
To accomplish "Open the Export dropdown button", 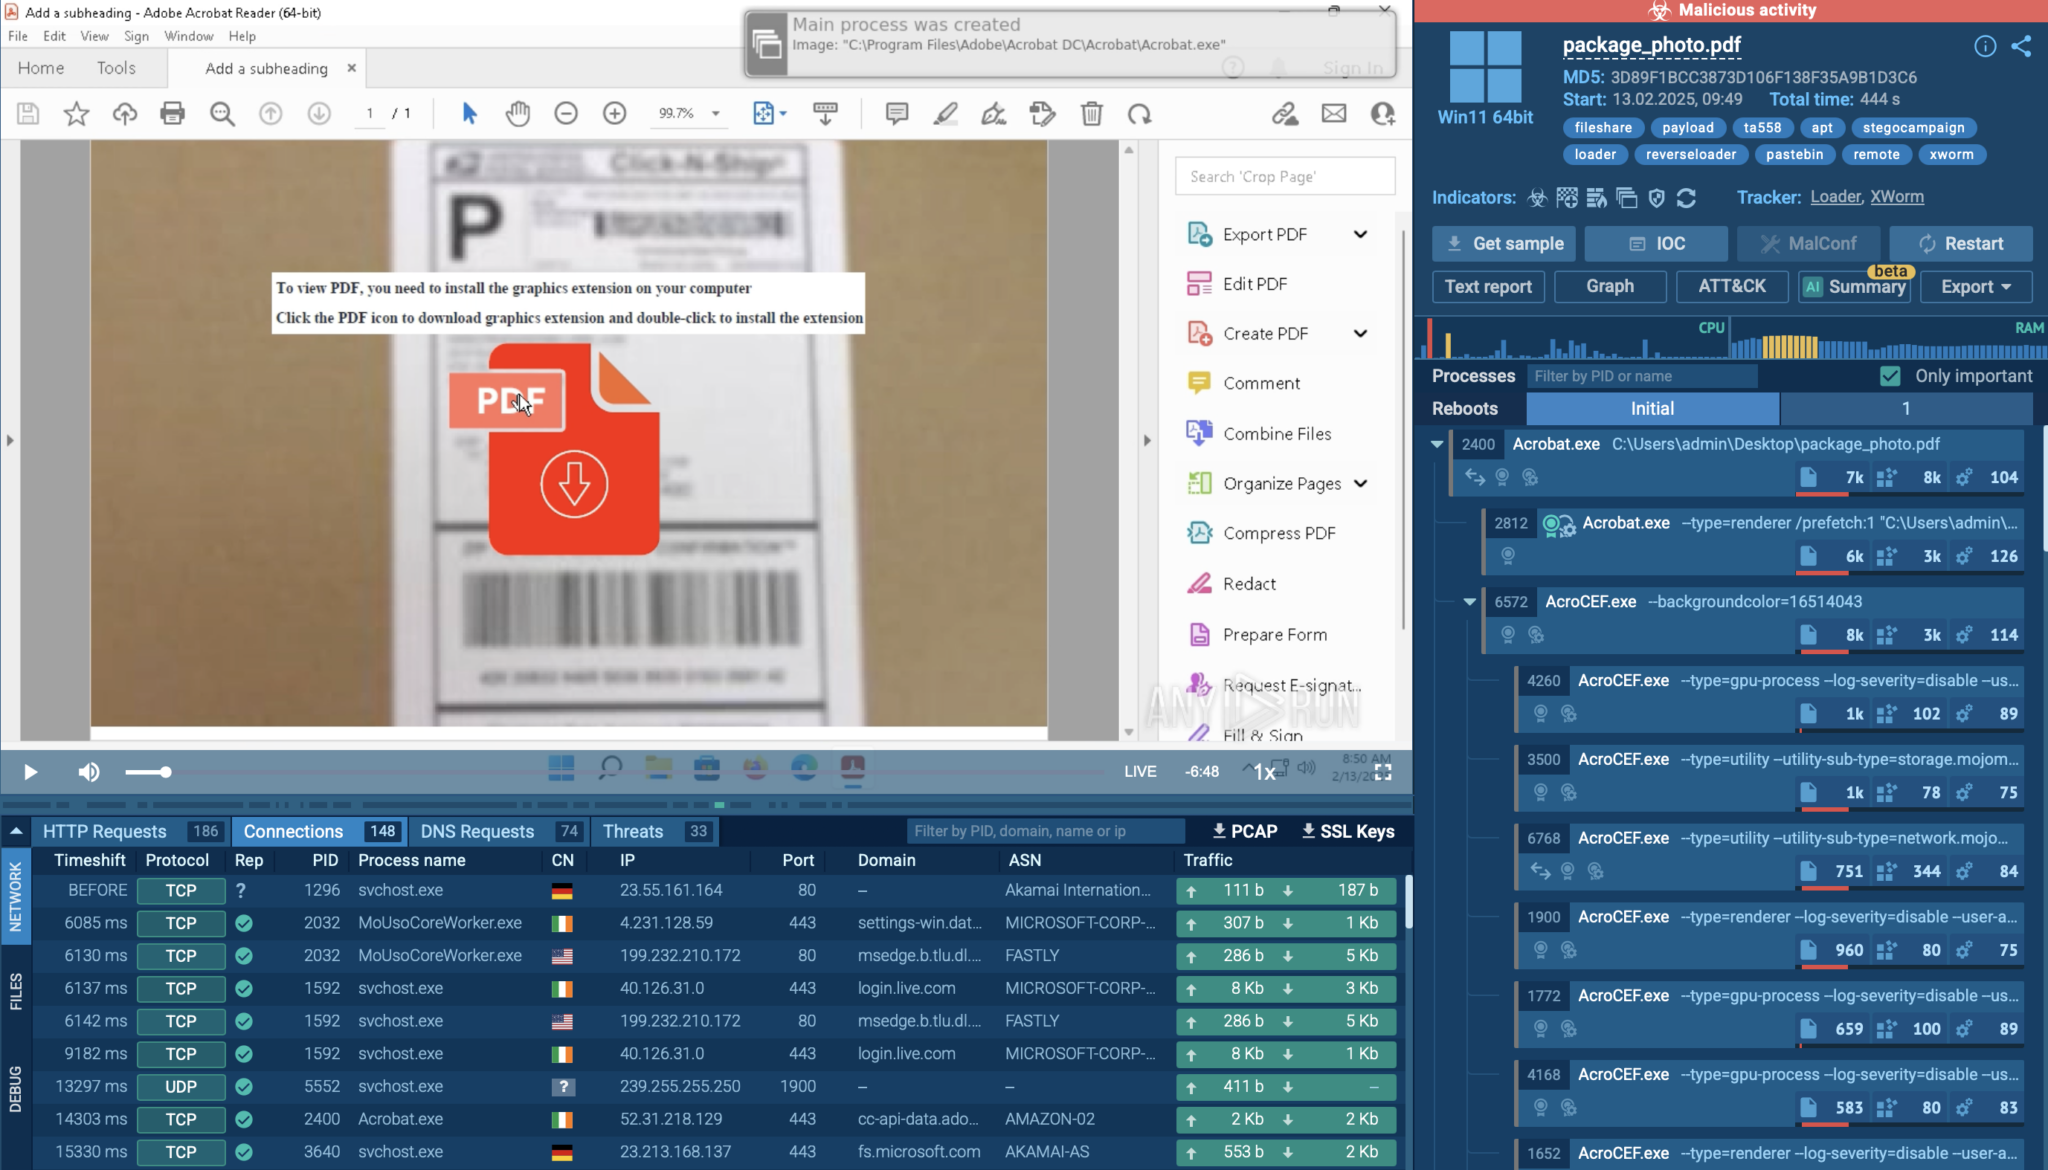I will (1975, 286).
